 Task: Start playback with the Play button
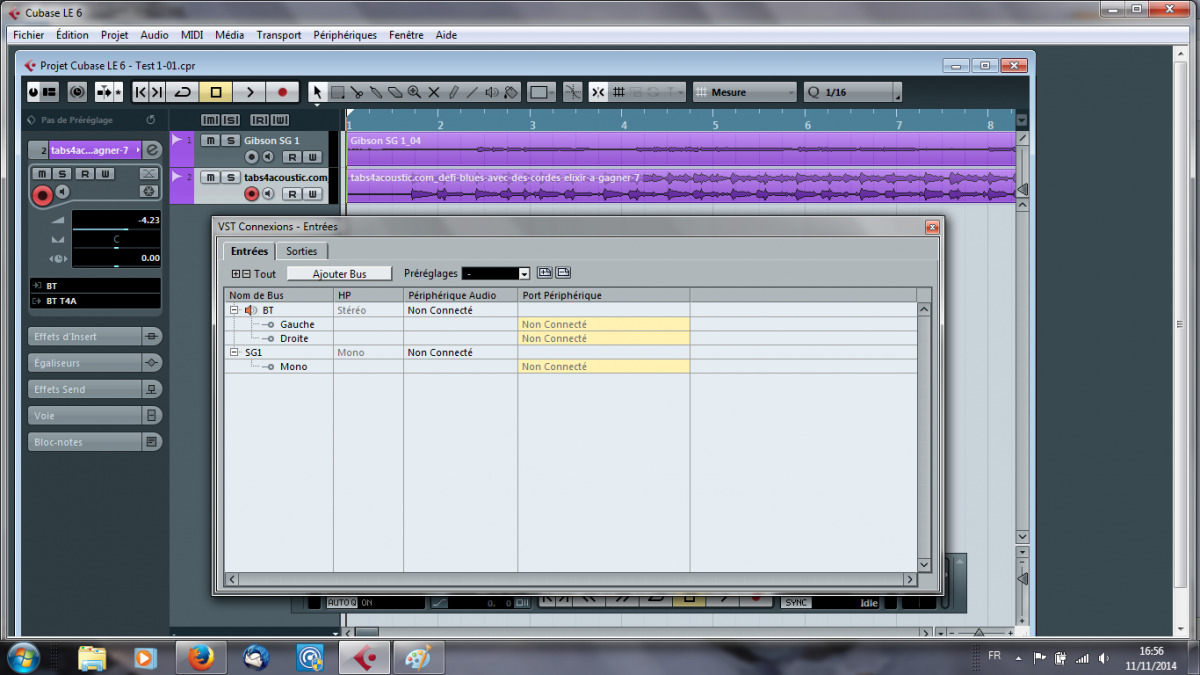249,92
